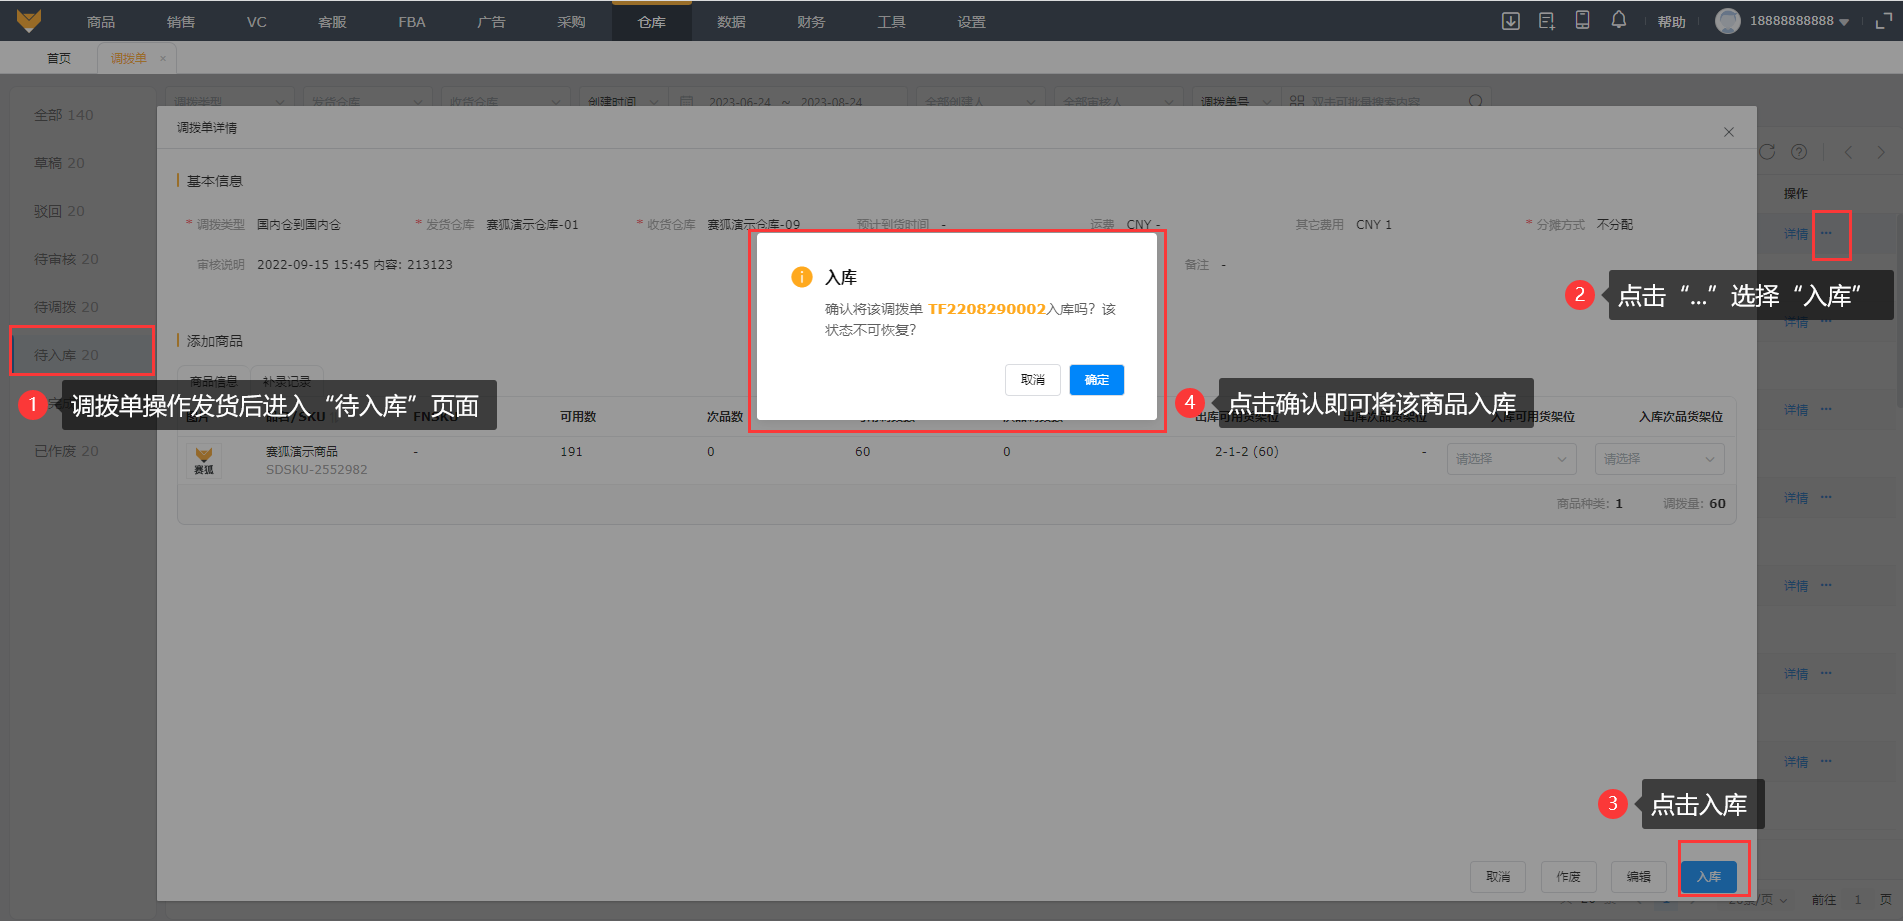Click the user avatar for 18888888888
This screenshot has width=1903, height=921.
[1727, 21]
